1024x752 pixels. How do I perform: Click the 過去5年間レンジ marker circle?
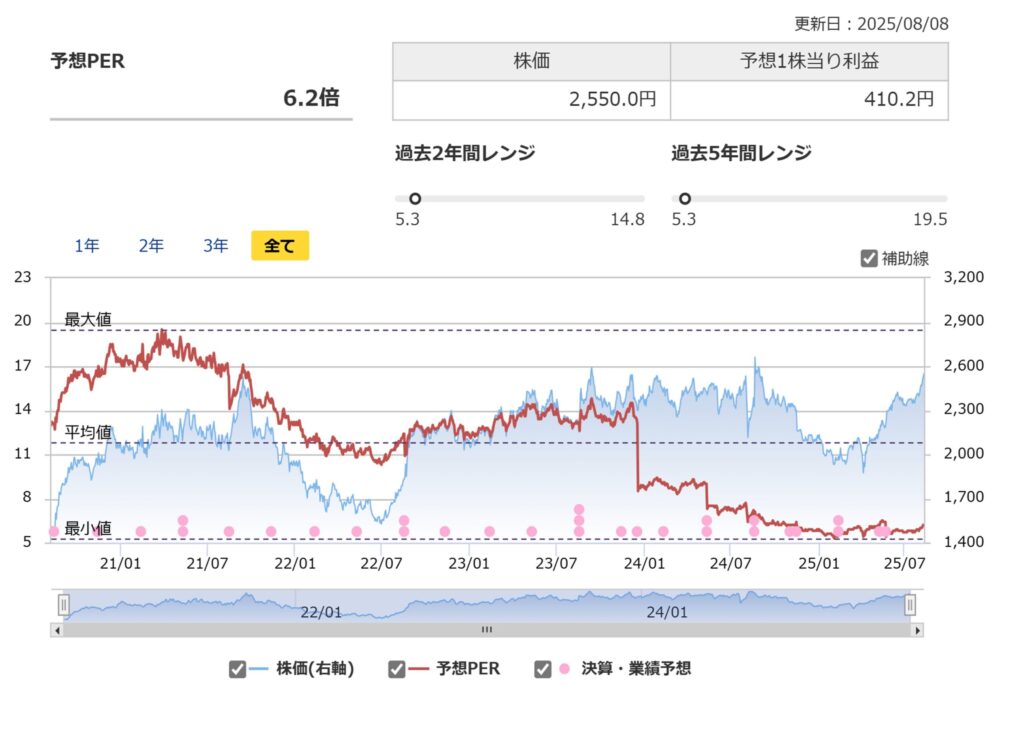pyautogui.click(x=684, y=198)
